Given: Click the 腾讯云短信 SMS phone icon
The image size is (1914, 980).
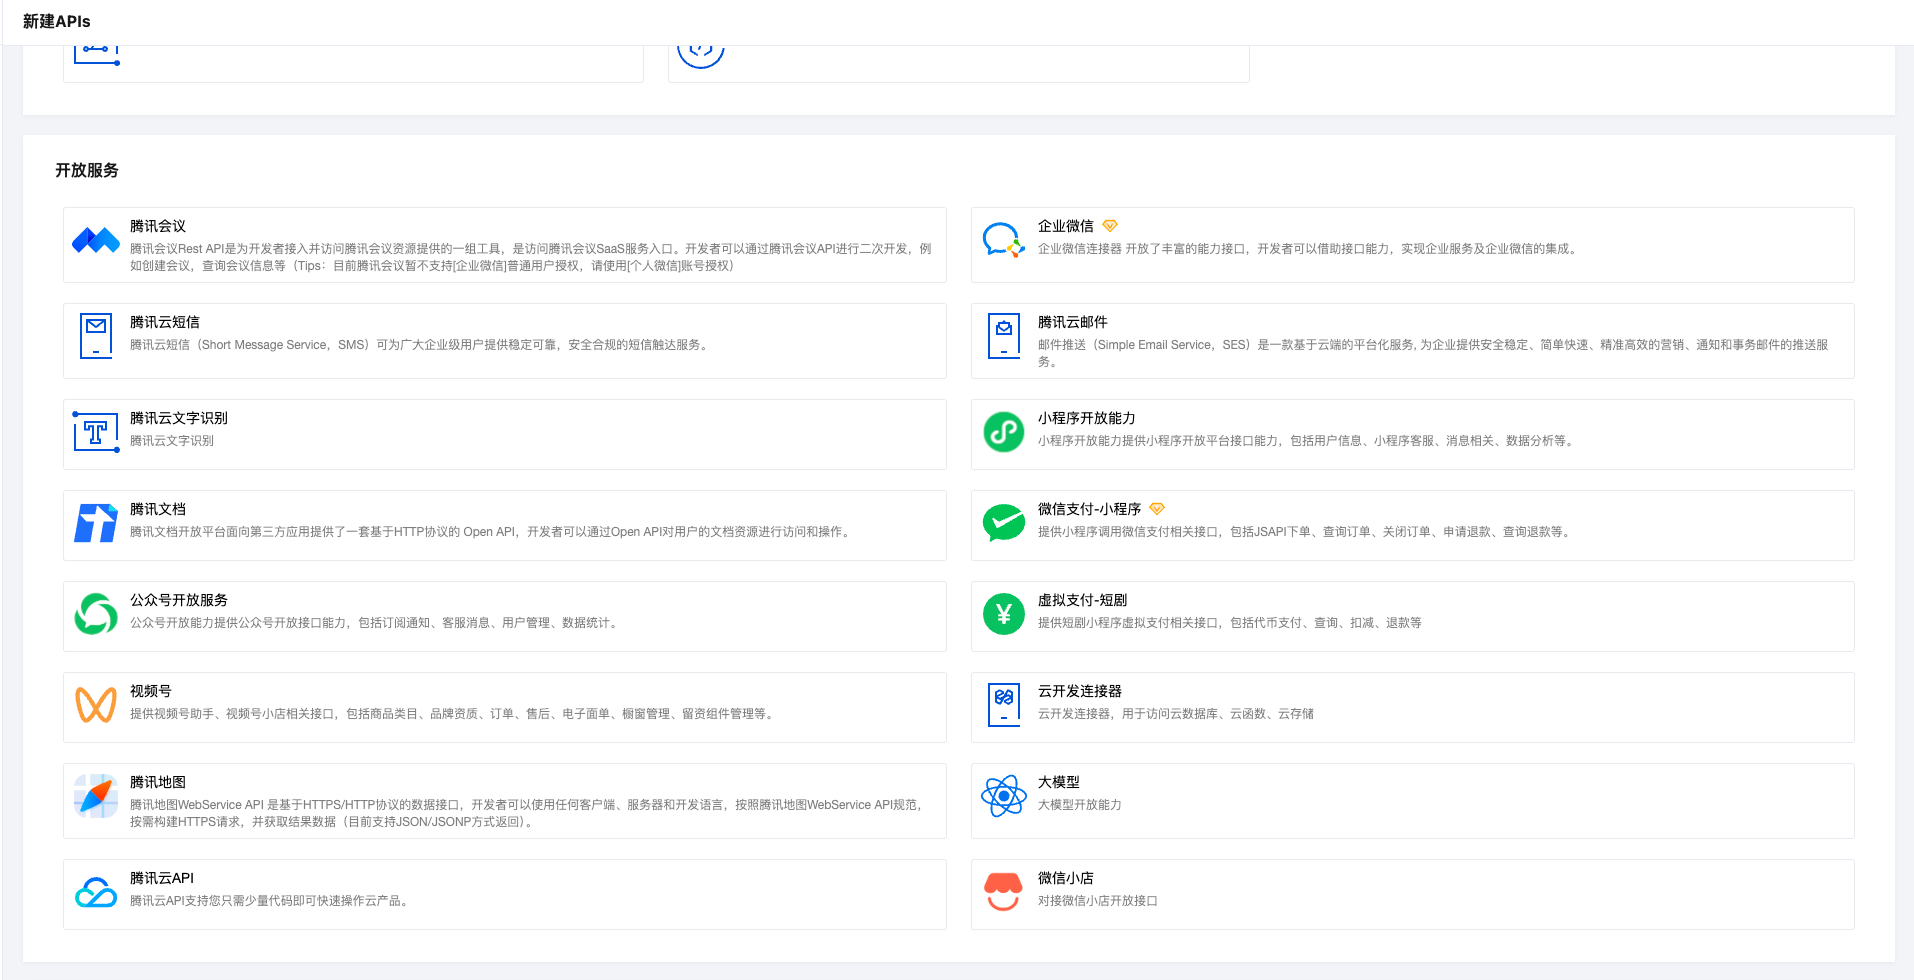Looking at the screenshot, I should tap(96, 336).
